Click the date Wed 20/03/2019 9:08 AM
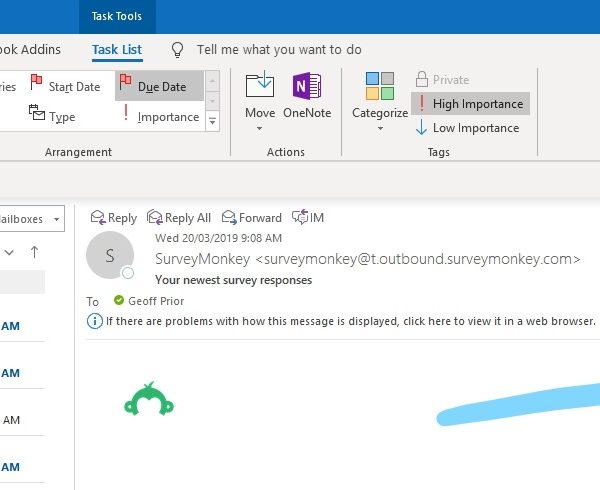 coord(218,238)
